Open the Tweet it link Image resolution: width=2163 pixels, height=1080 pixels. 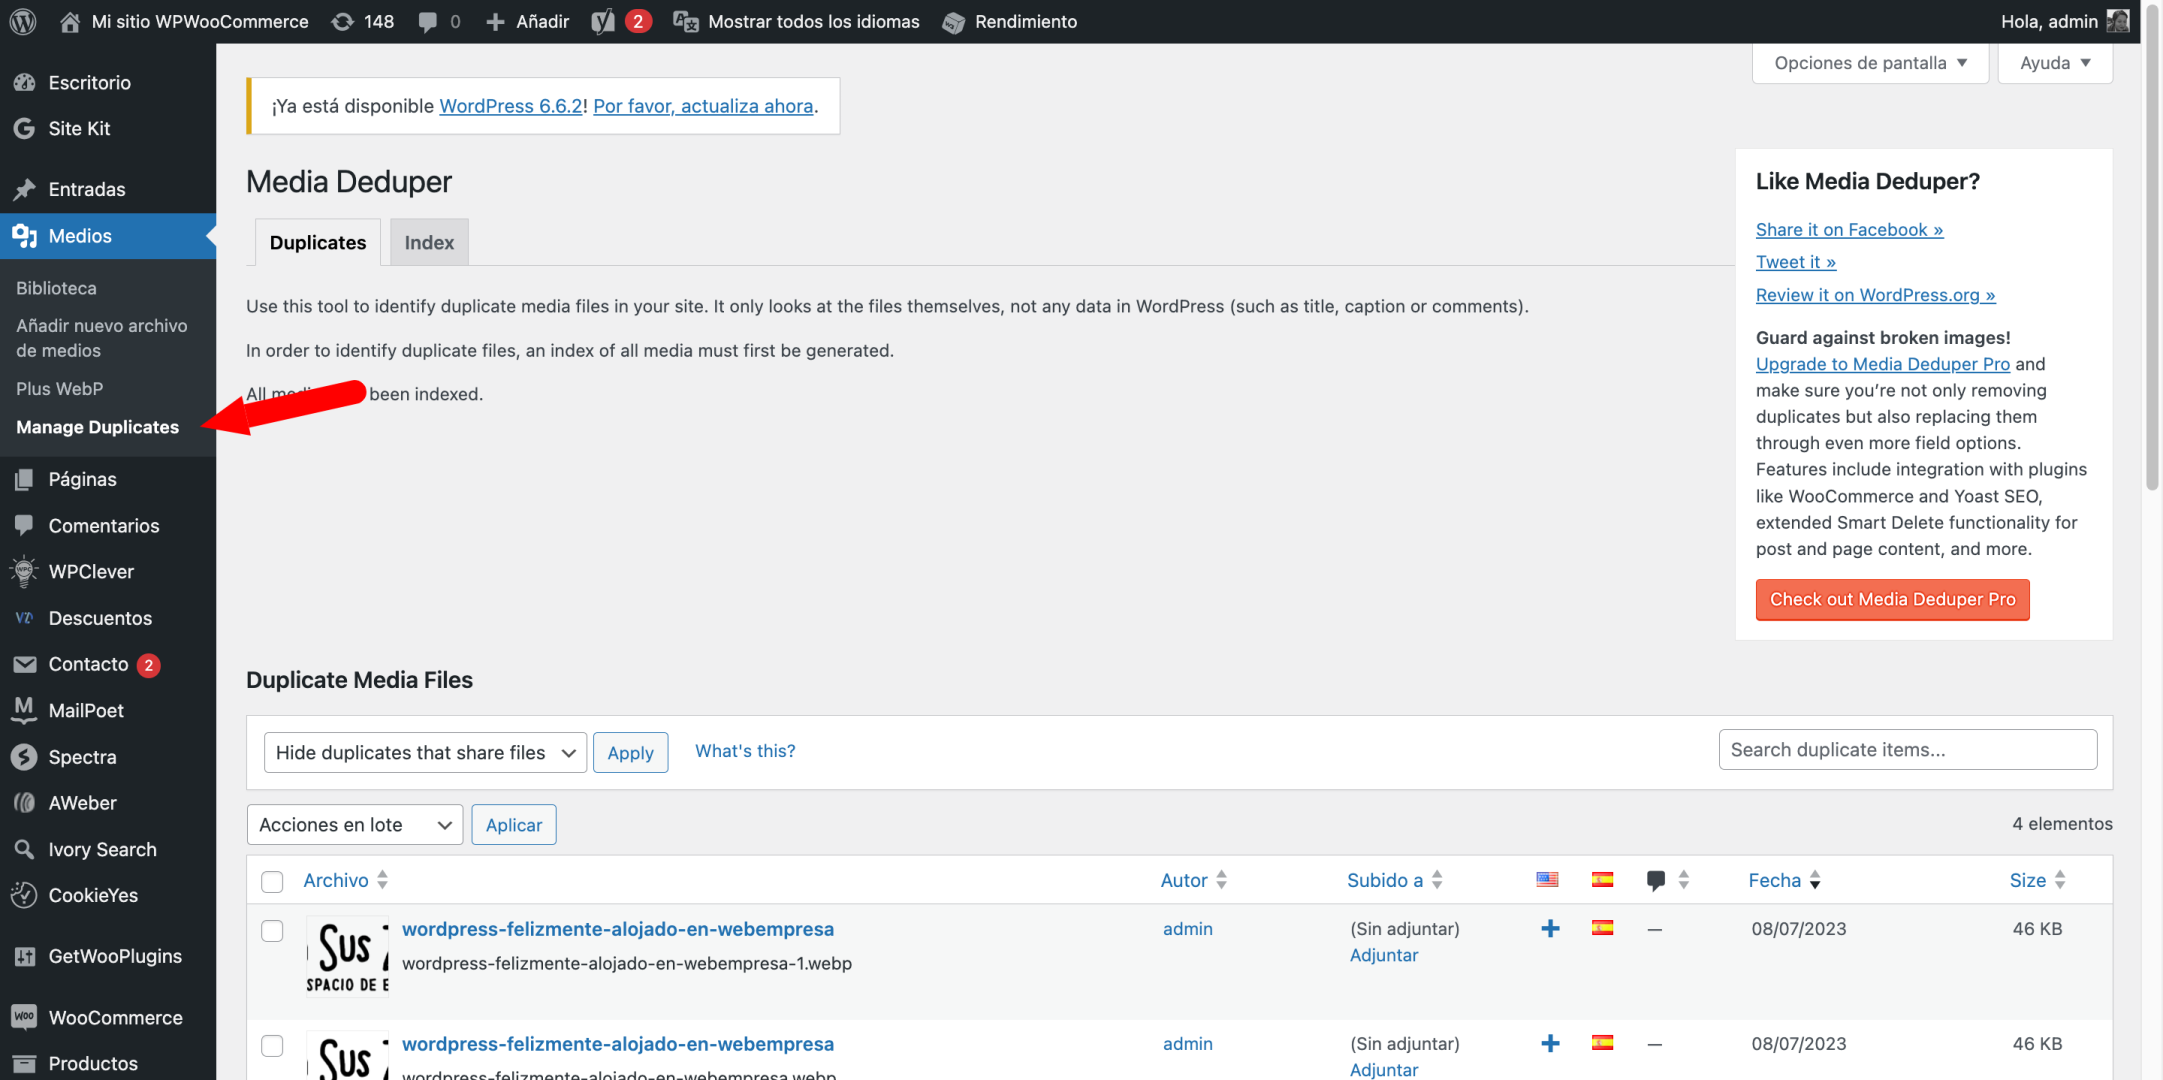[1796, 262]
